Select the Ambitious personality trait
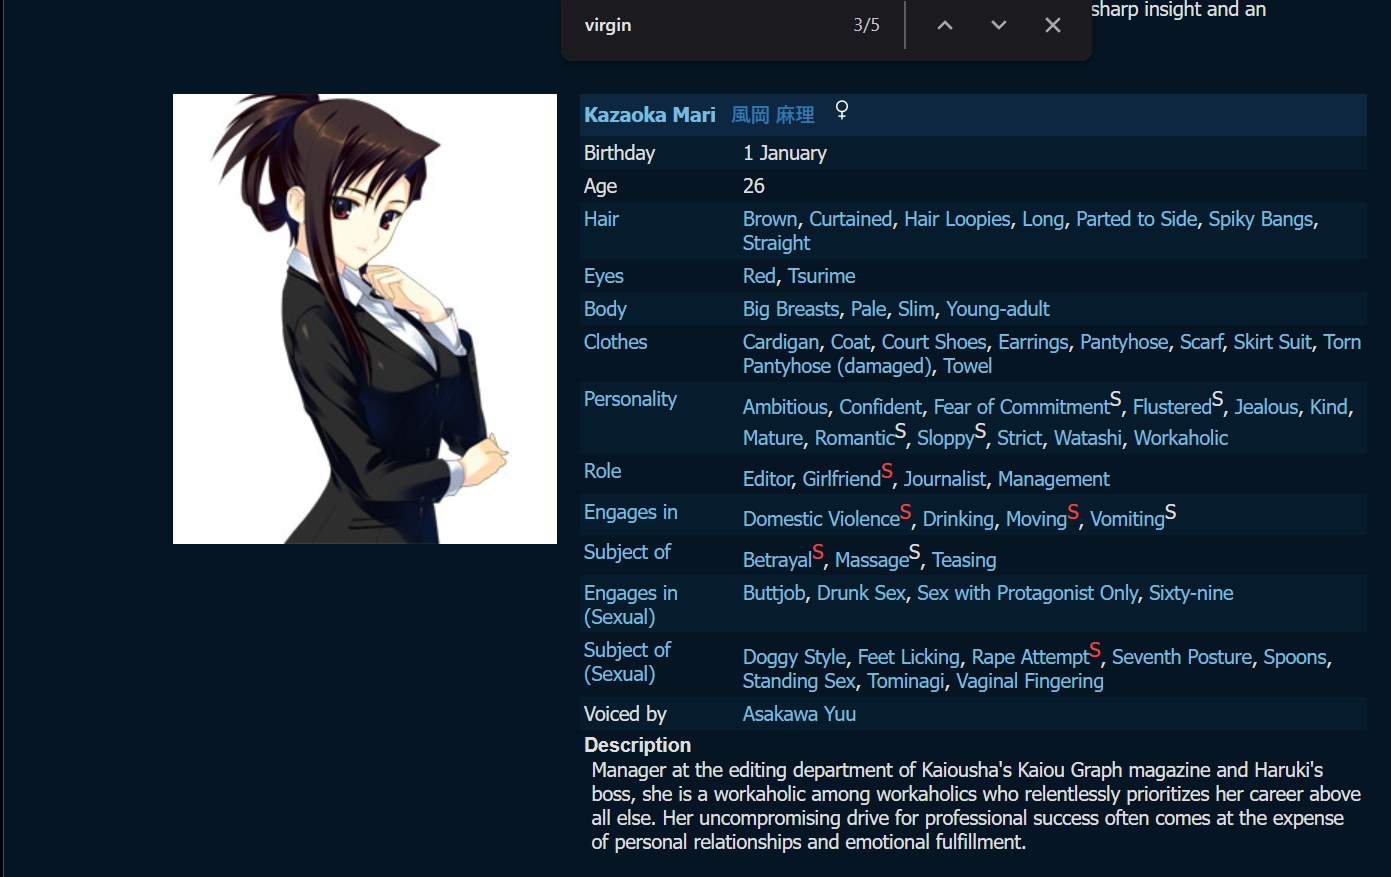This screenshot has height=877, width=1391. (785, 407)
